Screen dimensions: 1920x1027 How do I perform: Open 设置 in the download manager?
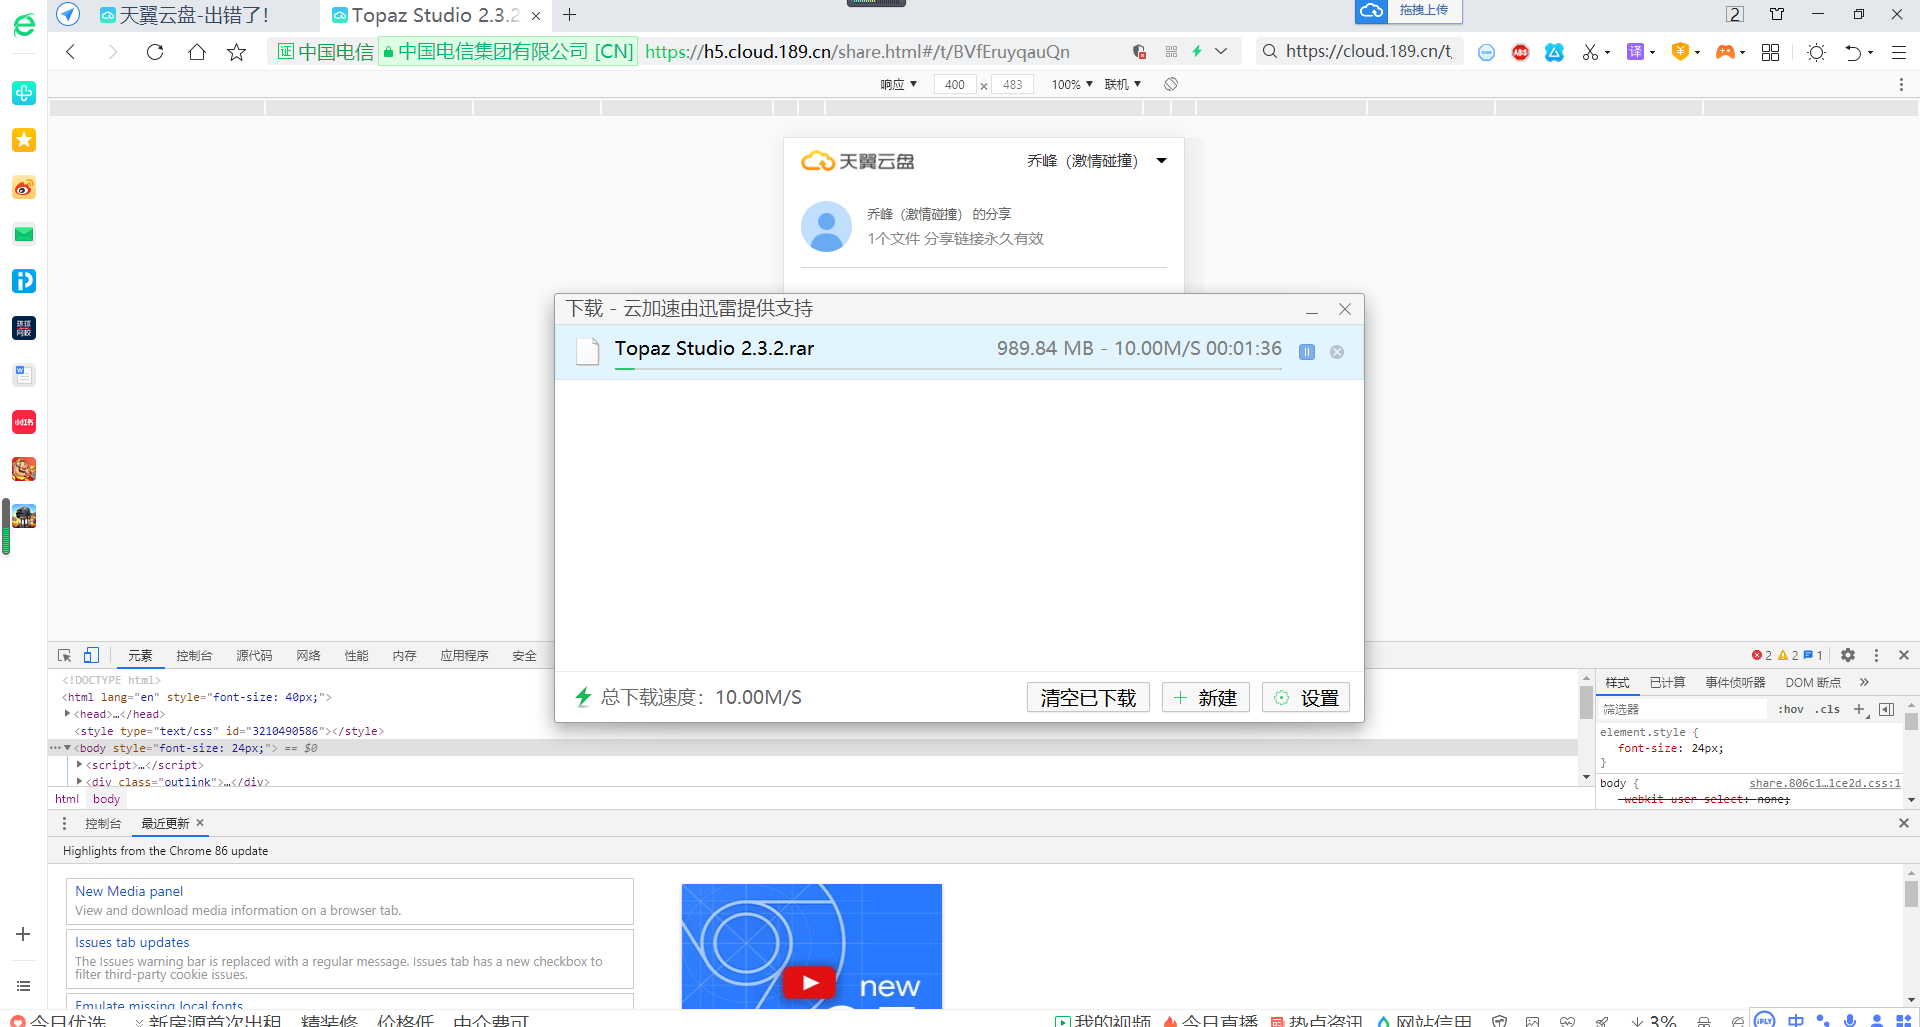pyautogui.click(x=1306, y=697)
